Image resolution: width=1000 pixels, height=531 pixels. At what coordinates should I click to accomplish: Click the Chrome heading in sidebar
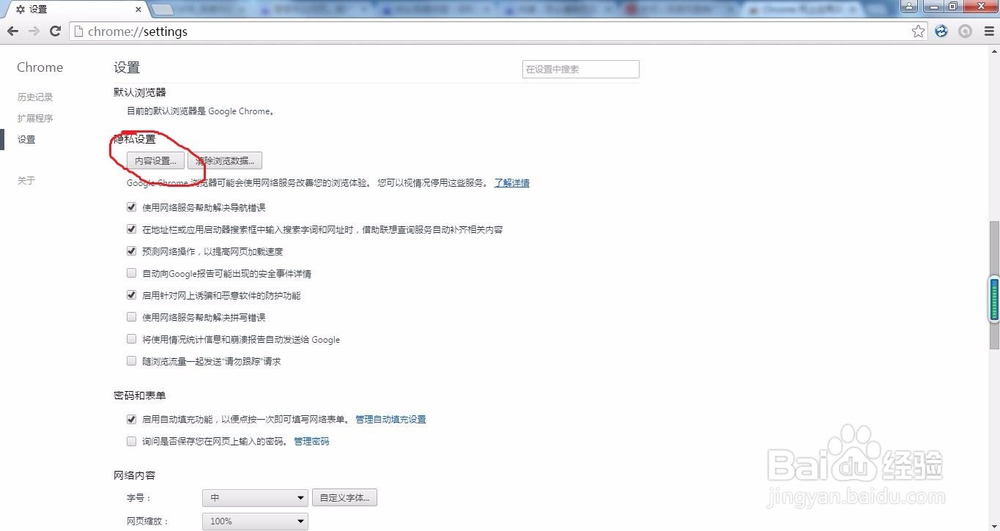coord(40,68)
